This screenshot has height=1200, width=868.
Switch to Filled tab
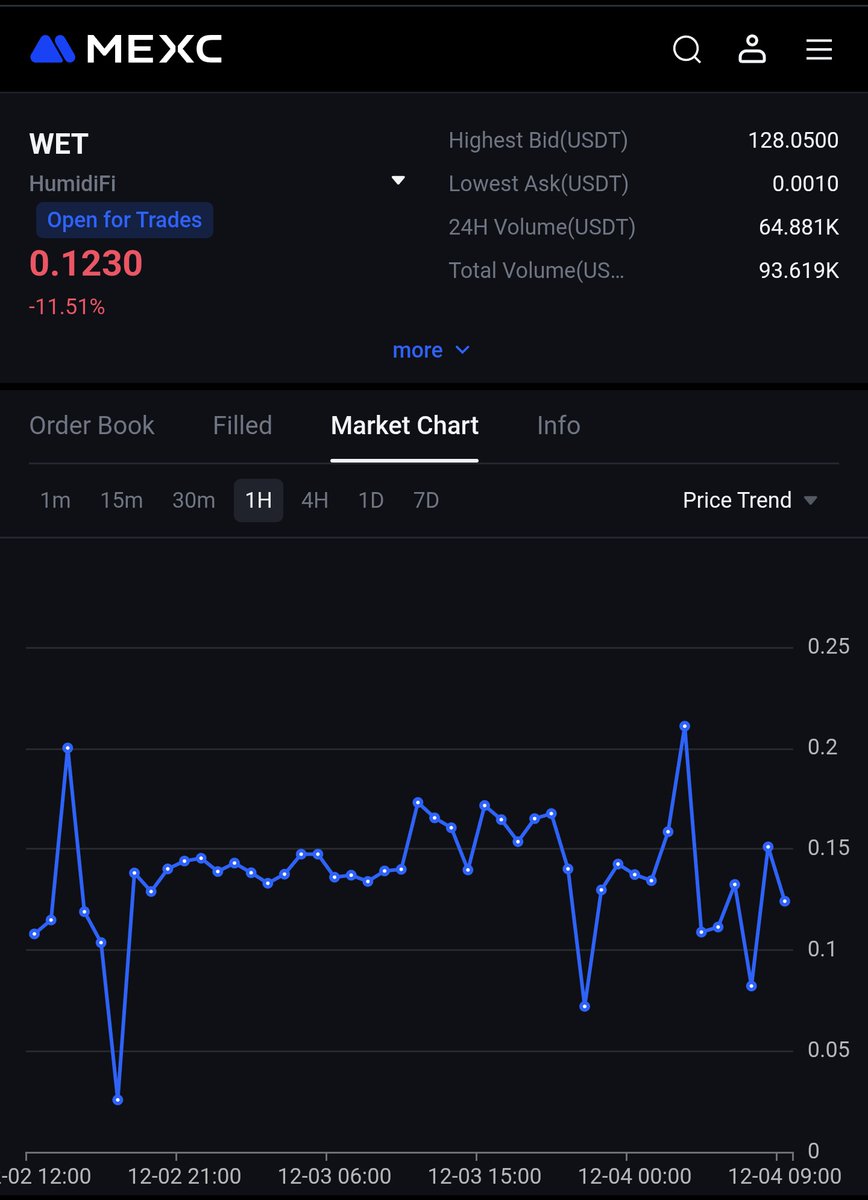click(242, 425)
